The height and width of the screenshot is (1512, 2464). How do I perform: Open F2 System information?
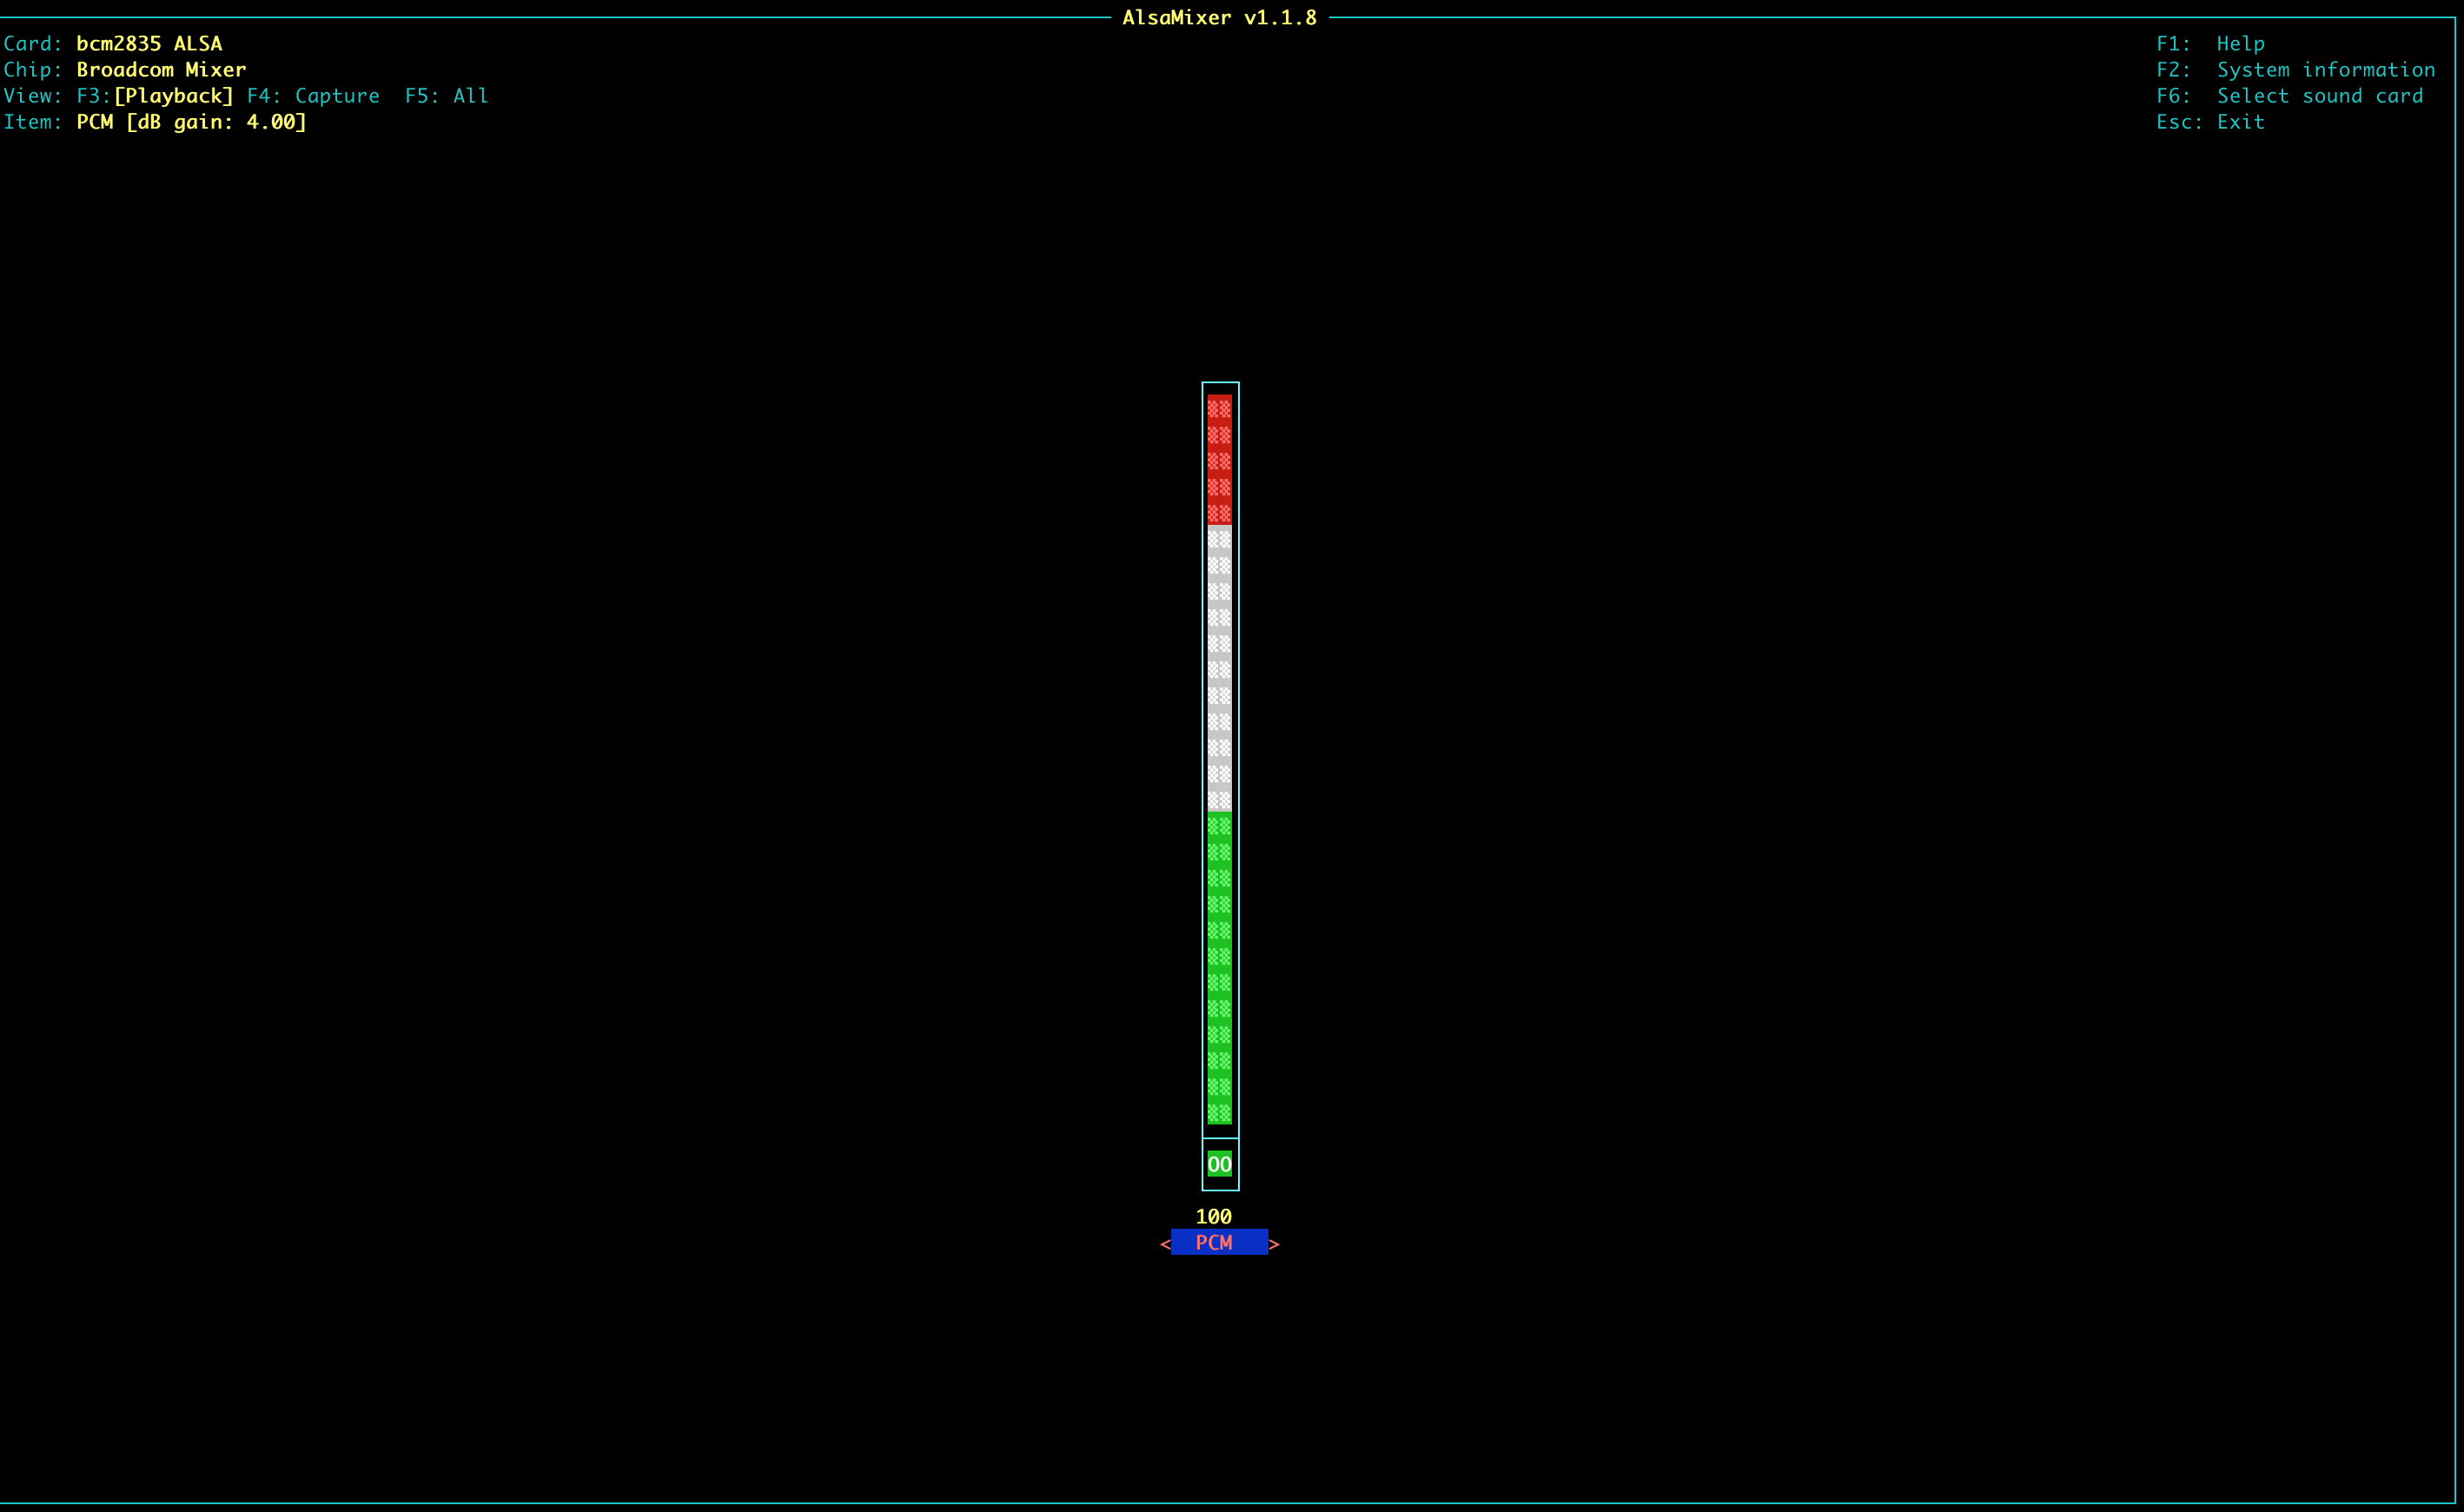(2295, 70)
